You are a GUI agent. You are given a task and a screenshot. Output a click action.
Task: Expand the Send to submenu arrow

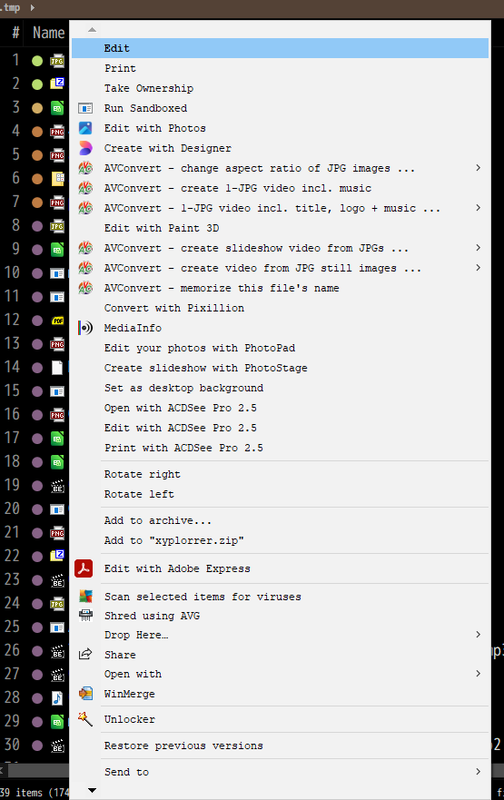(478, 771)
